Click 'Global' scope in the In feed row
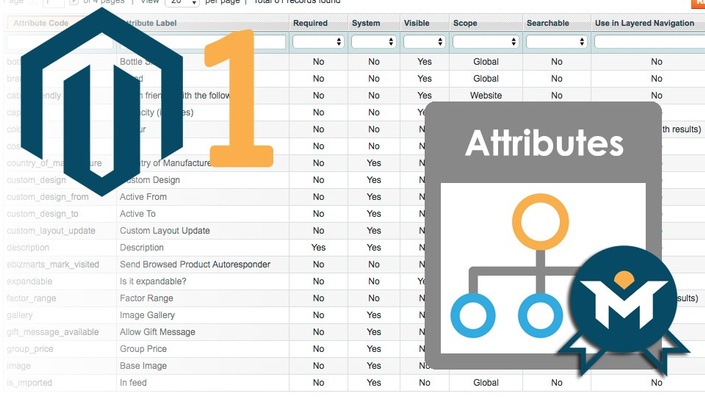Screen dimensions: 705x397 point(486,383)
